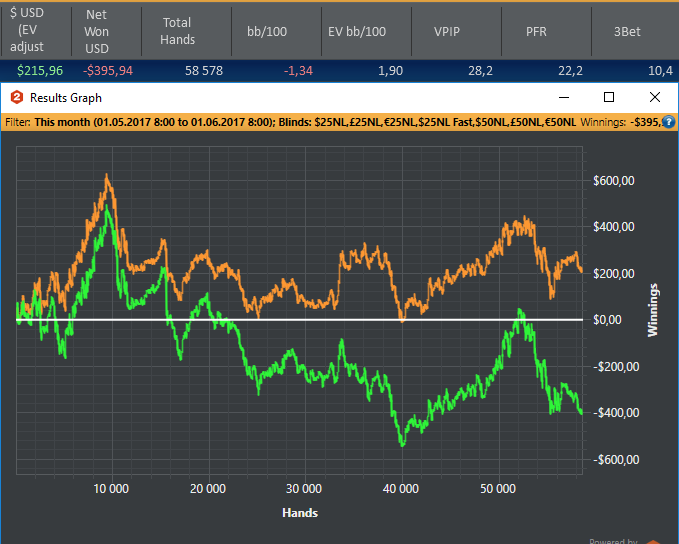Viewport: 679px width, 544px height.
Task: Click the -$400,00 axis label
Action: (616, 413)
